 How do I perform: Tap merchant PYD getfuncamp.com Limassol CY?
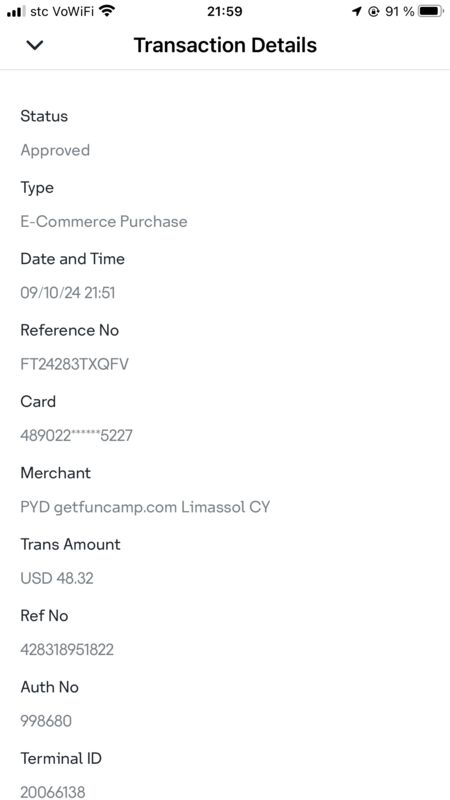(145, 507)
